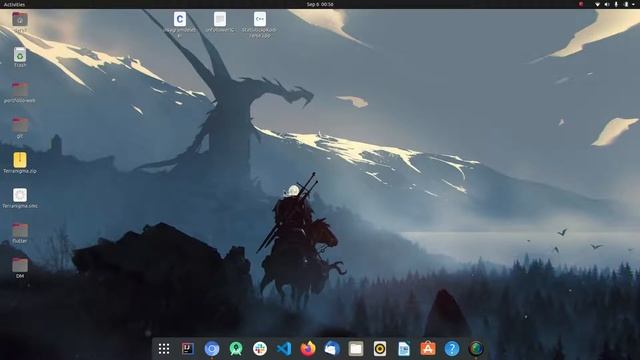Click the microphone indicator in top bar
The height and width of the screenshot is (360, 640).
click(x=616, y=4)
